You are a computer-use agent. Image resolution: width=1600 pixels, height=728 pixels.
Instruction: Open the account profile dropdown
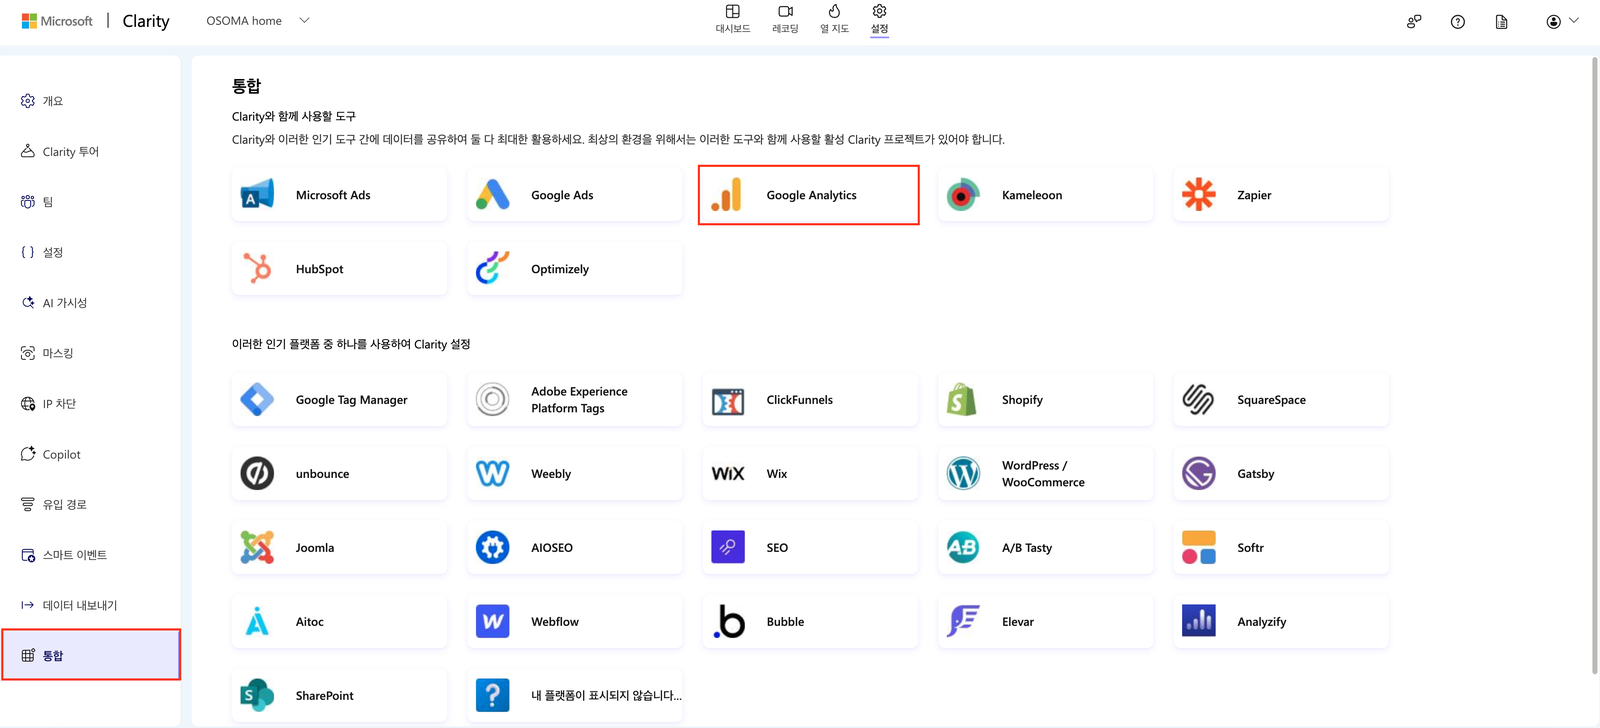tap(1562, 21)
